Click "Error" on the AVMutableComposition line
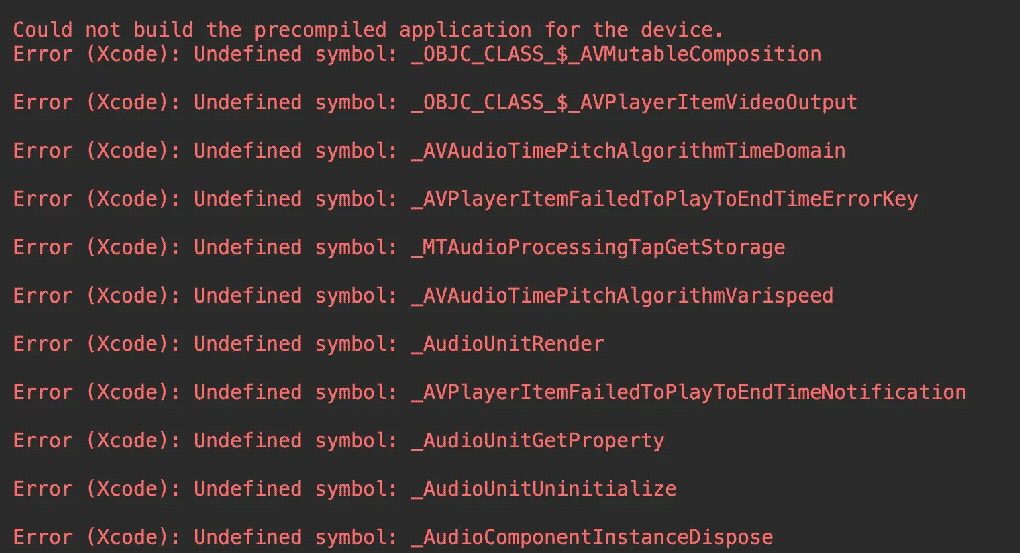The width and height of the screenshot is (1020, 553). (x=43, y=54)
